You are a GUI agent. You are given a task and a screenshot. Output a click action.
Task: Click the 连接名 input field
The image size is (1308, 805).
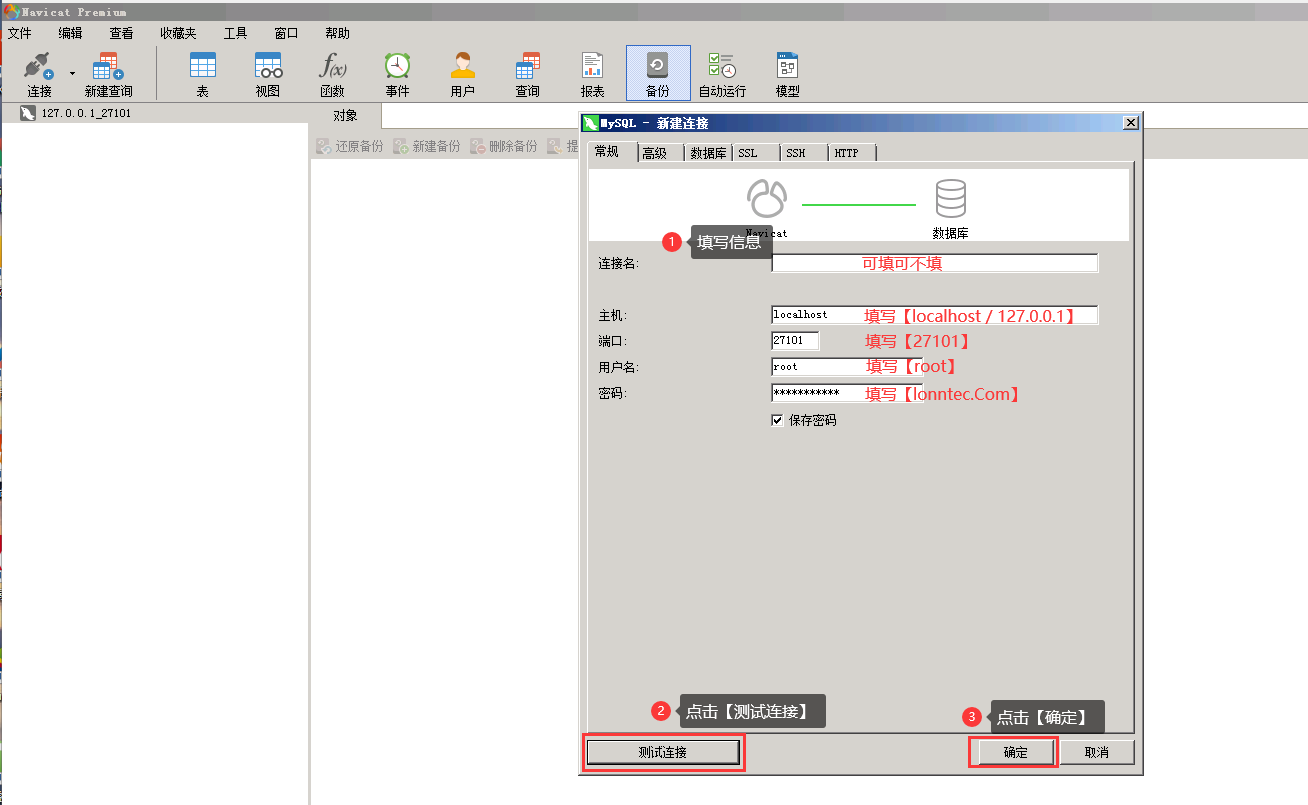[934, 263]
